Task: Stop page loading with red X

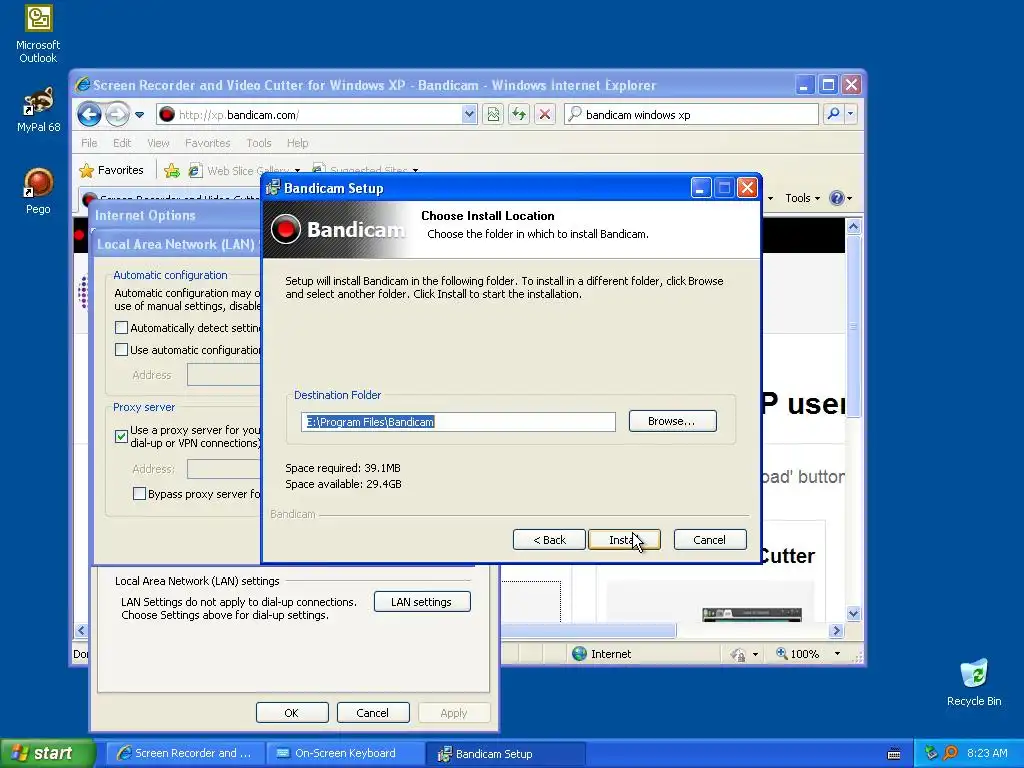Action: [545, 115]
